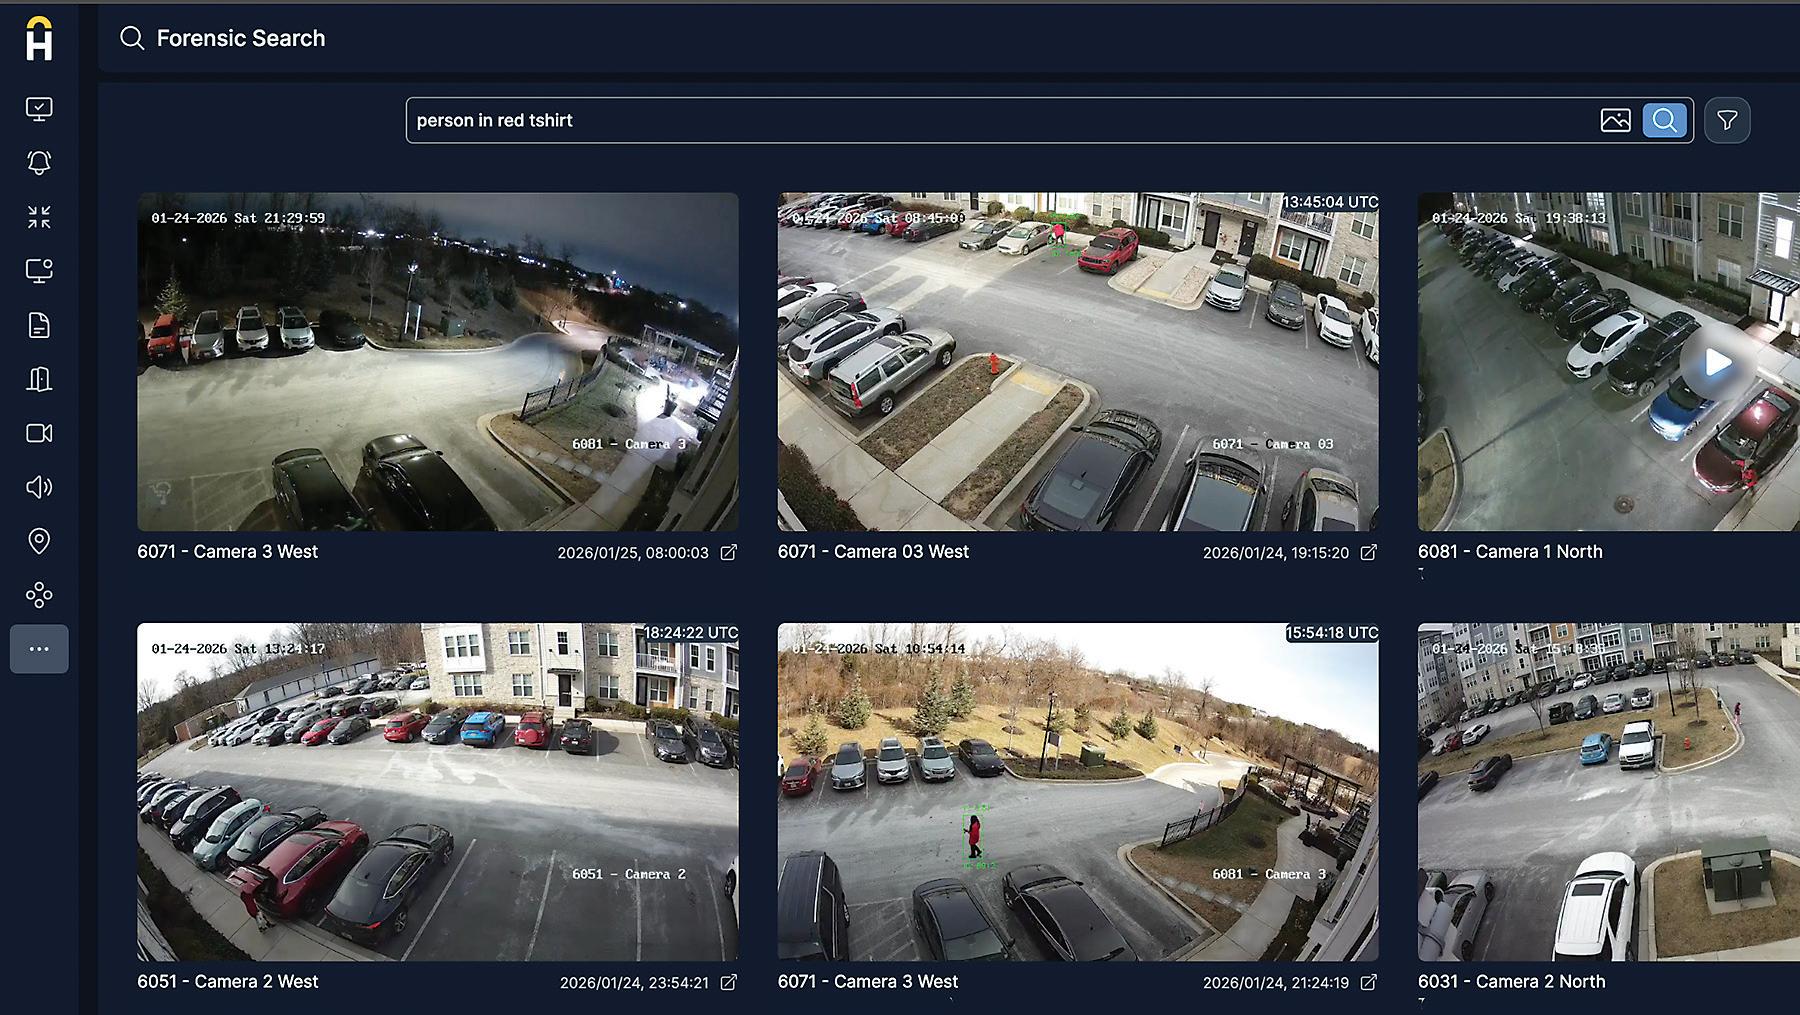The width and height of the screenshot is (1800, 1015).
Task: Click the more options ellipsis in sidebar
Action: 39,649
